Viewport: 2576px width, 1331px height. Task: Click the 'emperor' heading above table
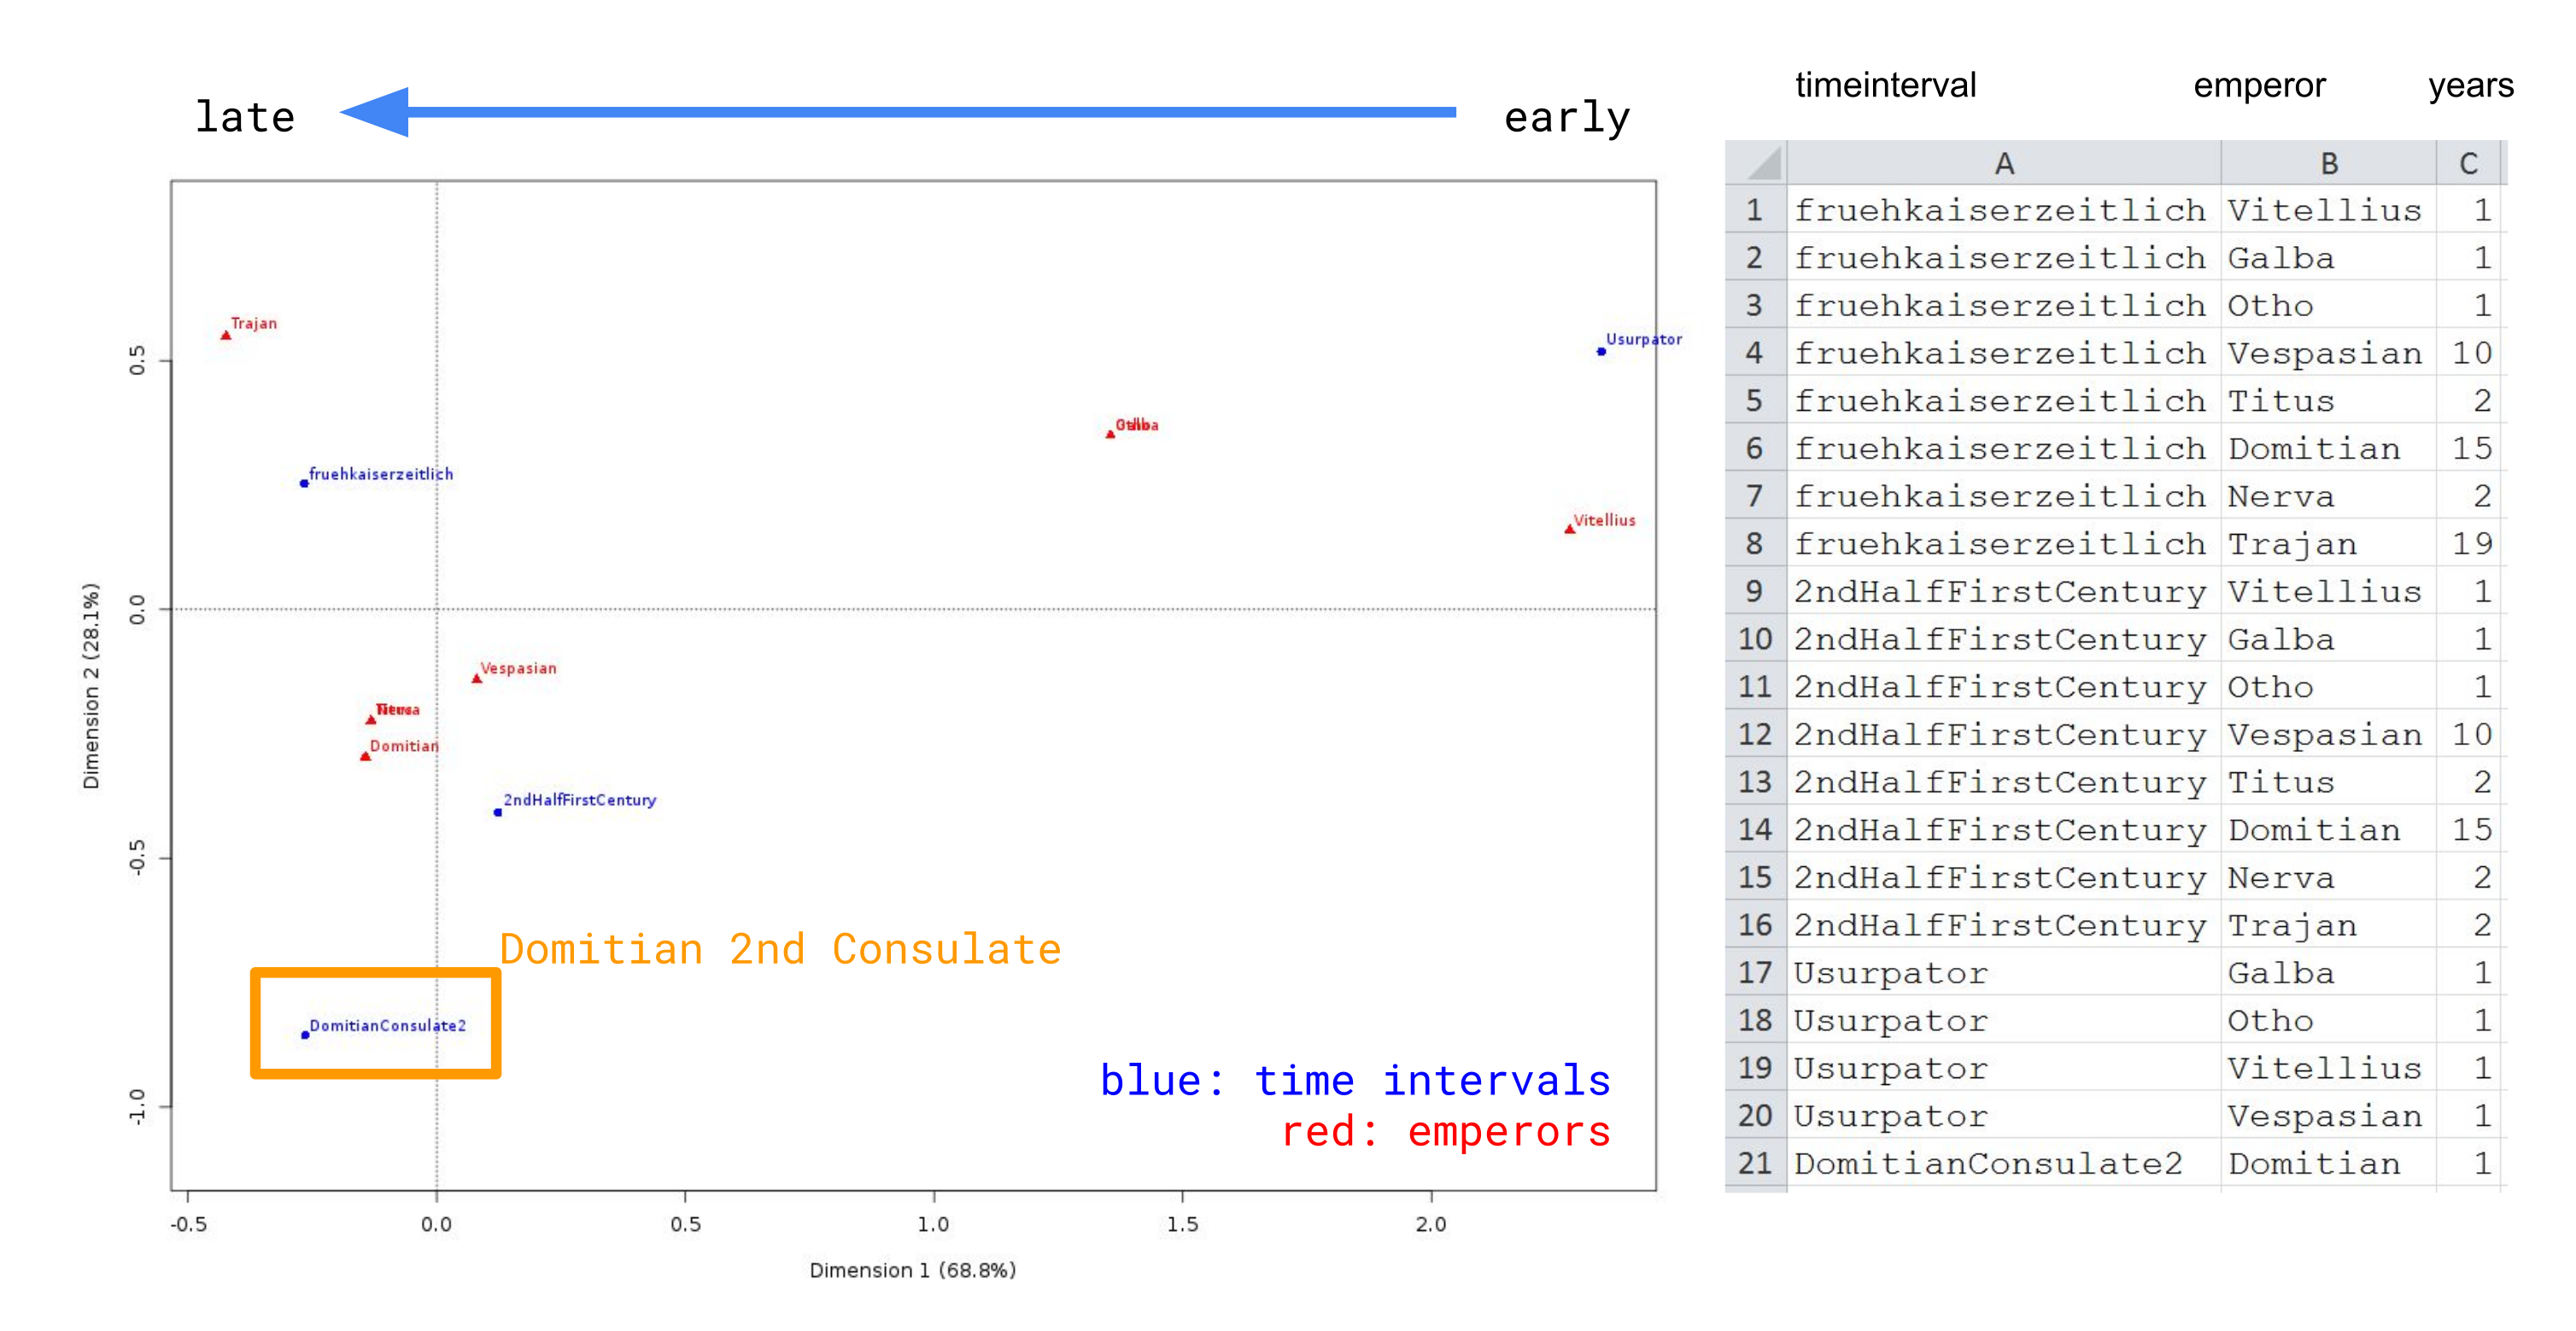[2260, 86]
